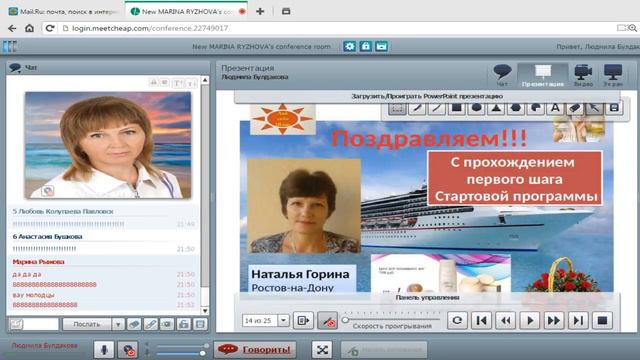
Task: Click the browser home icon
Action: pyautogui.click(x=29, y=28)
